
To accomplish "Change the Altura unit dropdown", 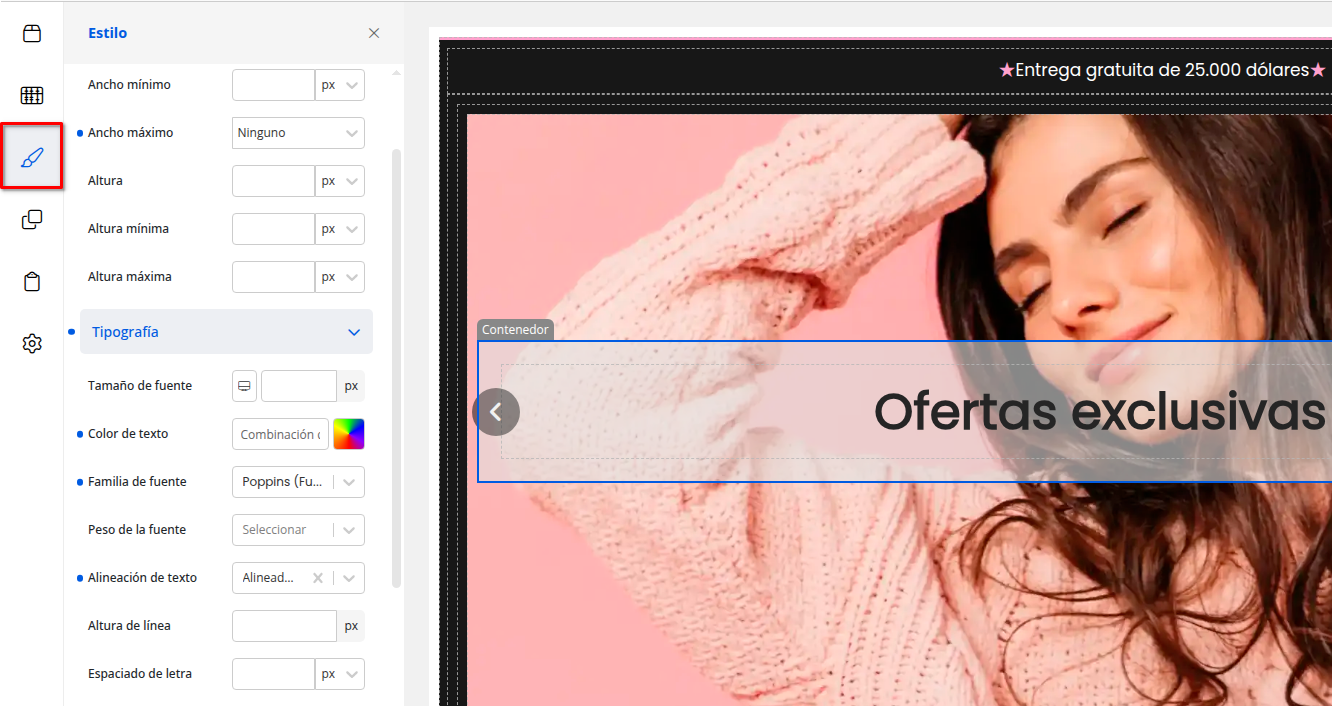I will tap(339, 181).
